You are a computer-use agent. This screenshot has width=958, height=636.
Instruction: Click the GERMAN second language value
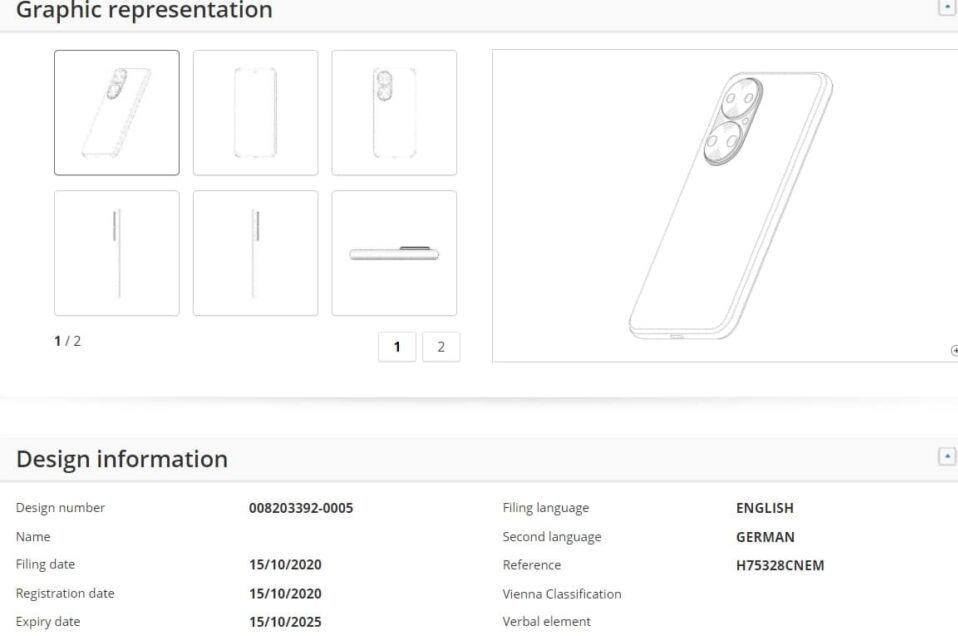766,537
